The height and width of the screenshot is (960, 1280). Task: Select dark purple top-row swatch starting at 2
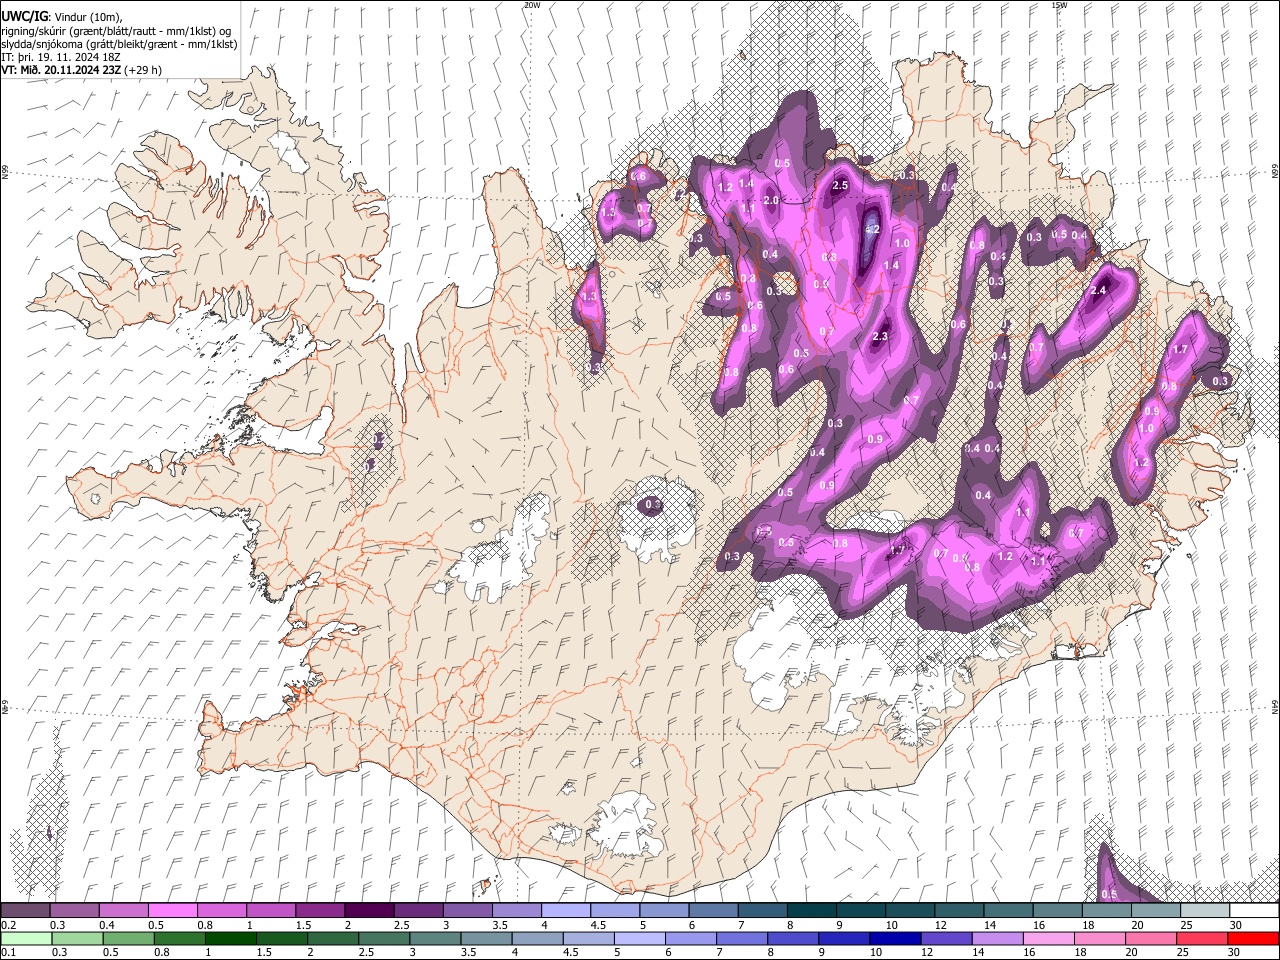pyautogui.click(x=368, y=911)
